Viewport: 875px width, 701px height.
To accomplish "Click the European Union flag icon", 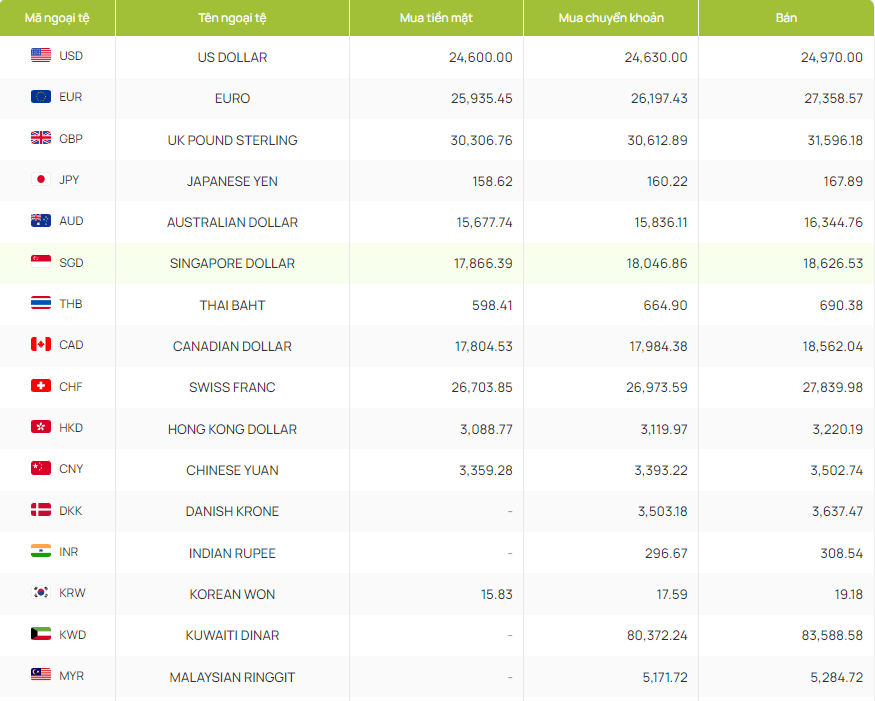I will pos(41,97).
